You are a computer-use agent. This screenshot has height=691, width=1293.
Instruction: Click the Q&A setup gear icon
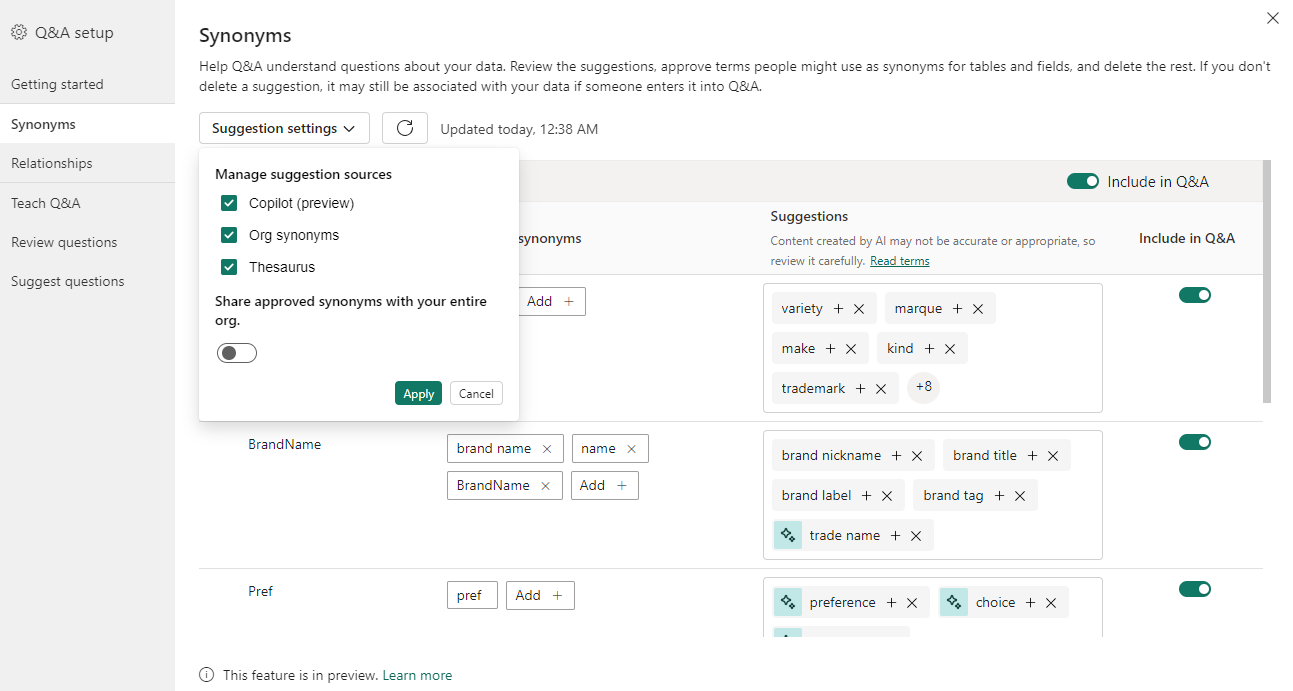pos(18,32)
